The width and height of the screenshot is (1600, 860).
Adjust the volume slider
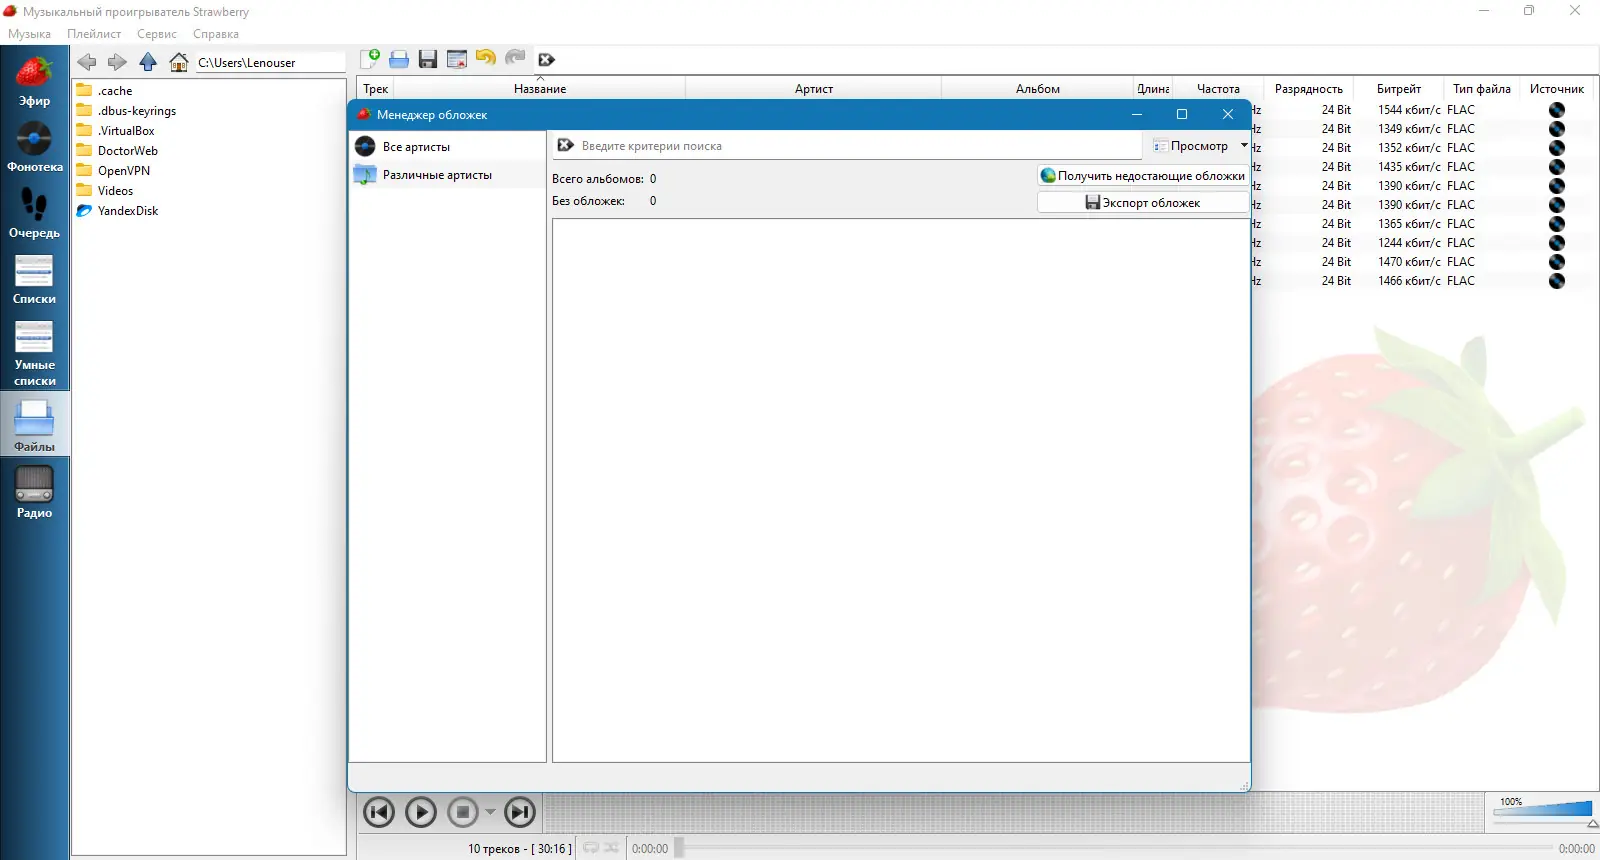(x=1543, y=810)
